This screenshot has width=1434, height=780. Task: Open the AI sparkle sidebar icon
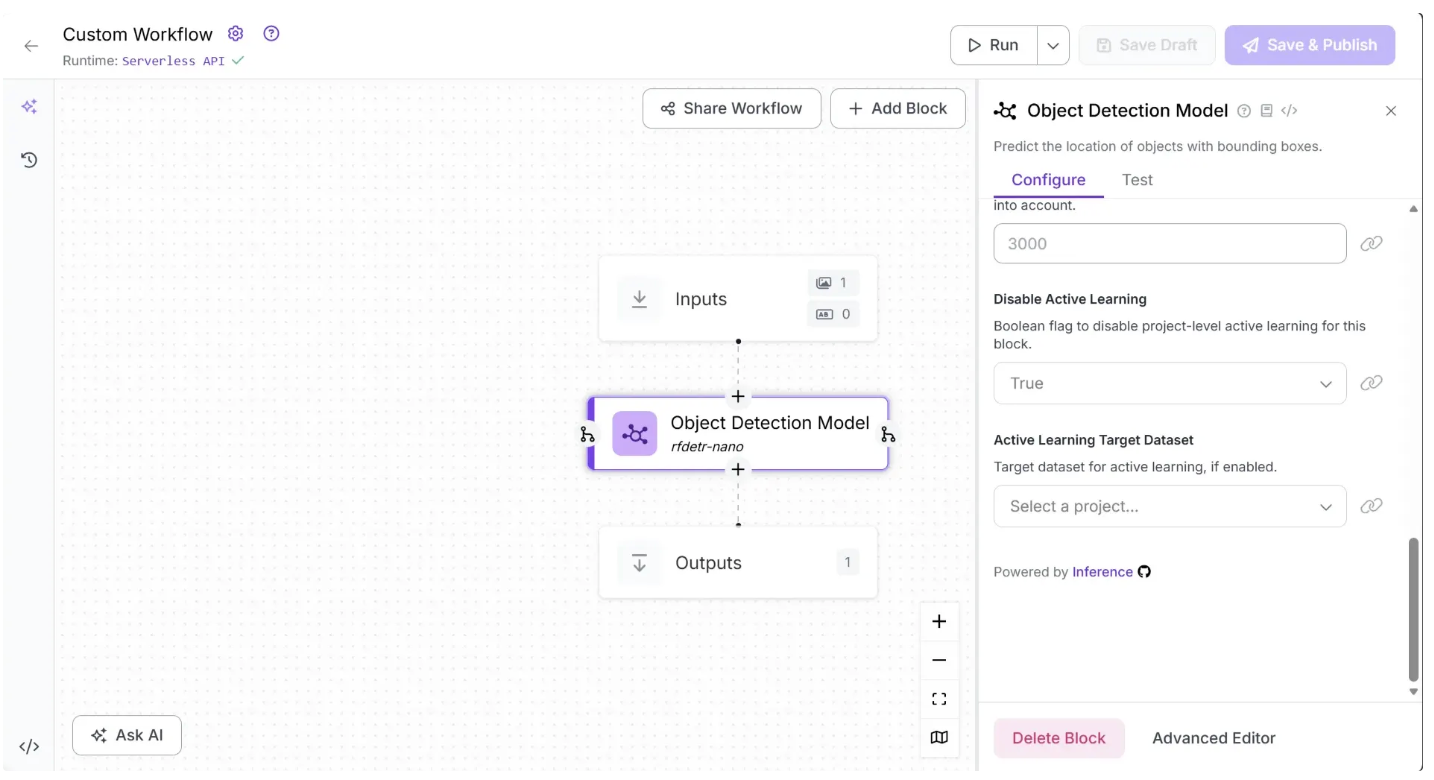coord(29,107)
